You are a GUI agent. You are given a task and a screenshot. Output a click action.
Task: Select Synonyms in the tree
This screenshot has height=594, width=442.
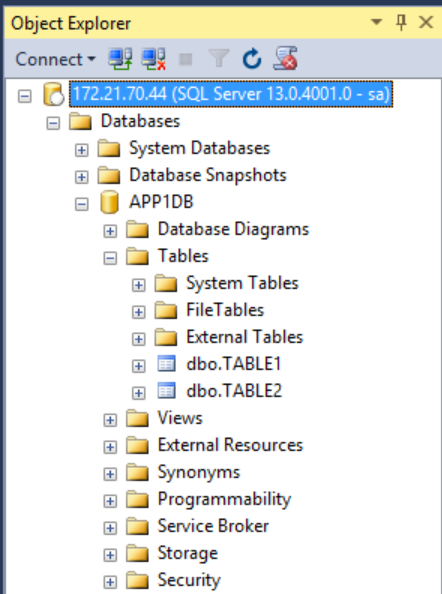(x=199, y=473)
